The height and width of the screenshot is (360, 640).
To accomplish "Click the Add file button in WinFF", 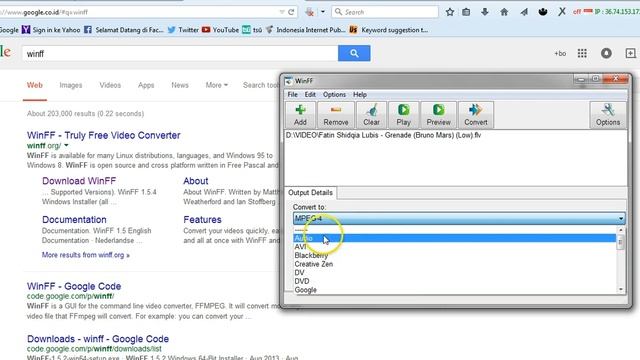I will pos(300,115).
